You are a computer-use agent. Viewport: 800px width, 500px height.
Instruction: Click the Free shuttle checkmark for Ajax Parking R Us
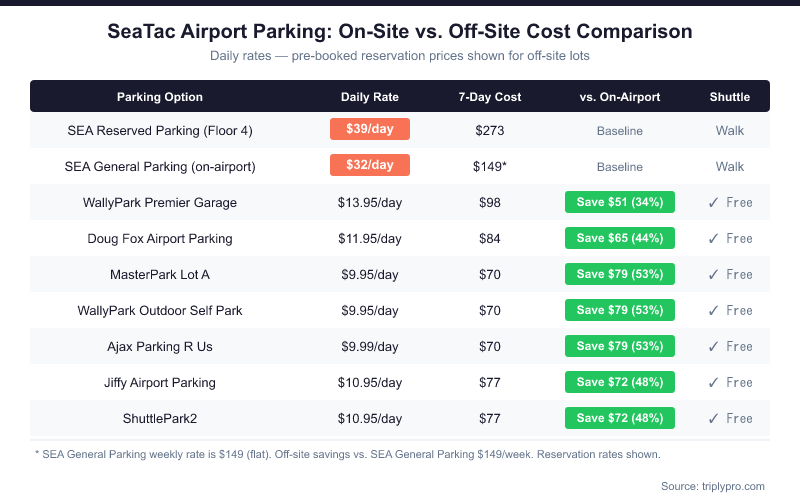[713, 347]
